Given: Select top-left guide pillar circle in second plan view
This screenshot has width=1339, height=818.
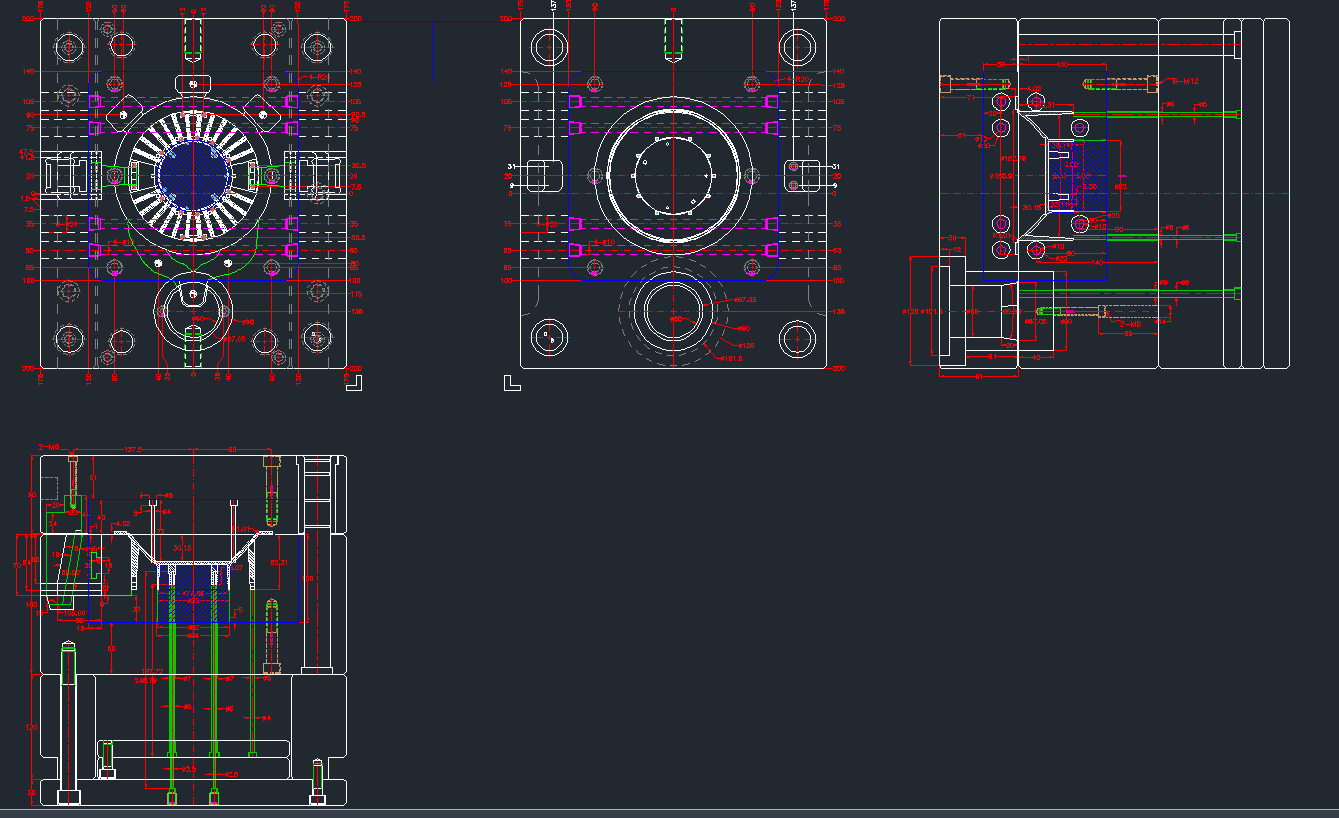Looking at the screenshot, I should [x=550, y=46].
